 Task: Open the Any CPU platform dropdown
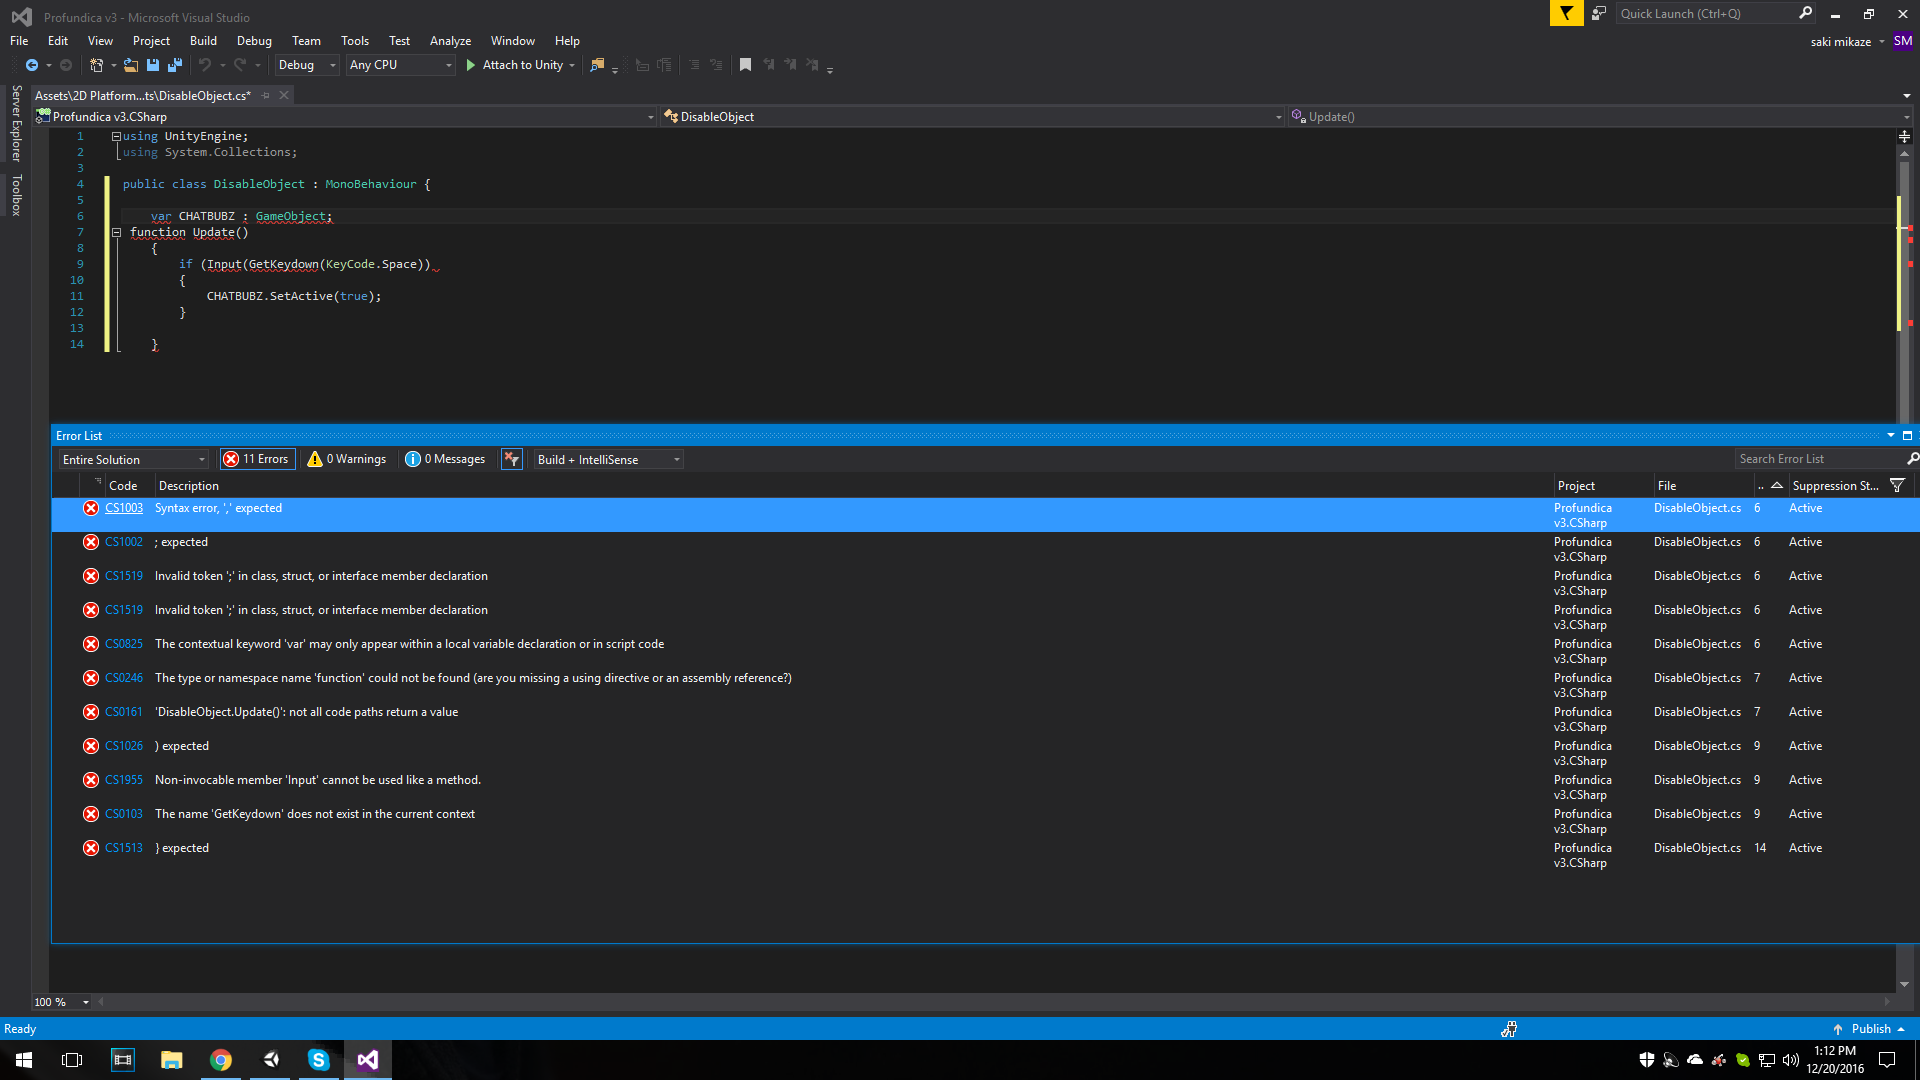point(400,65)
